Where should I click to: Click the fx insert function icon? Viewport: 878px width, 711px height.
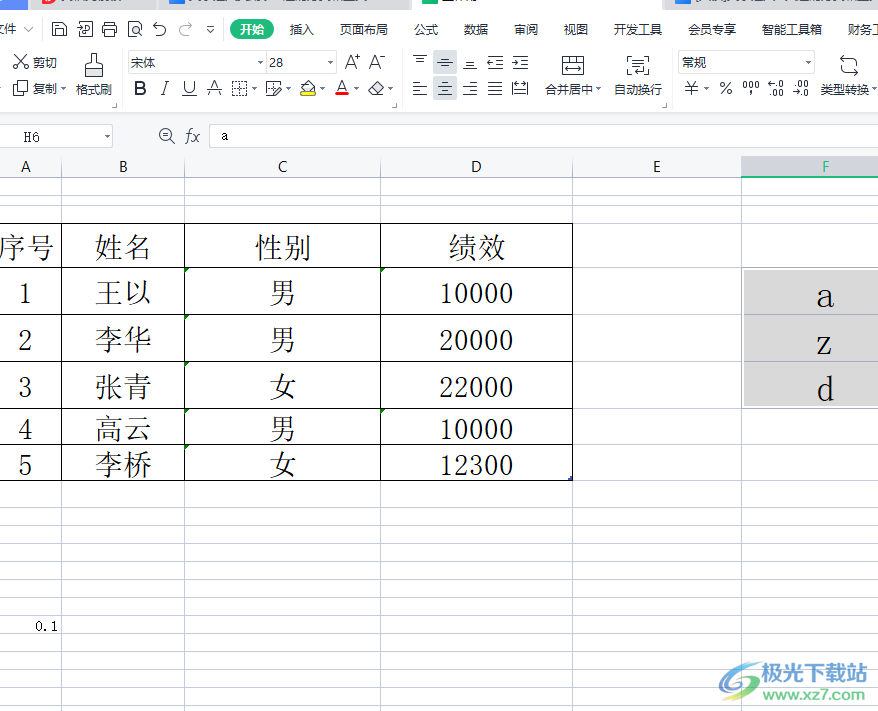[x=192, y=136]
